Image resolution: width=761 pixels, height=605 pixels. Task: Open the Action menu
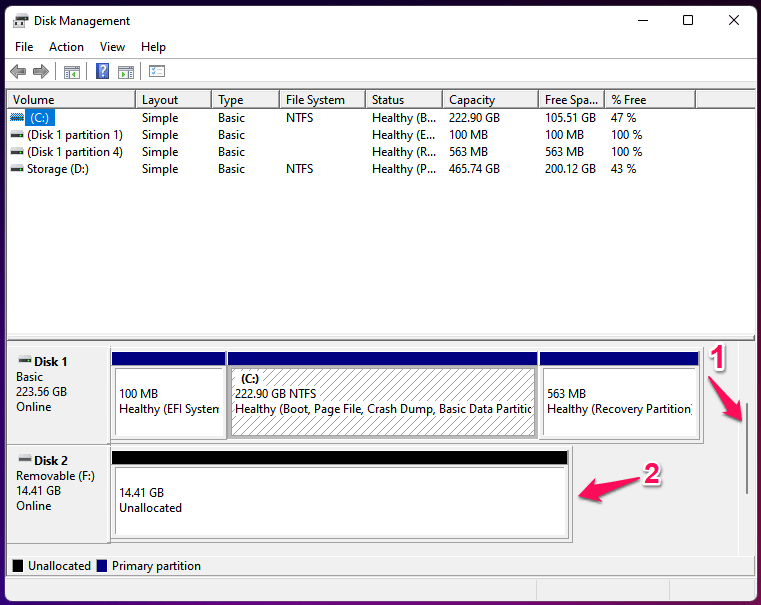(66, 47)
